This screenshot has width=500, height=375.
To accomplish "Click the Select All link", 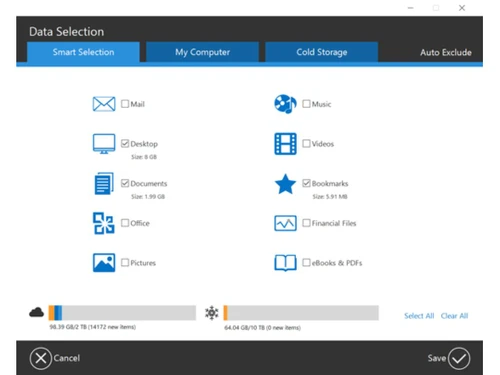I will tap(419, 316).
